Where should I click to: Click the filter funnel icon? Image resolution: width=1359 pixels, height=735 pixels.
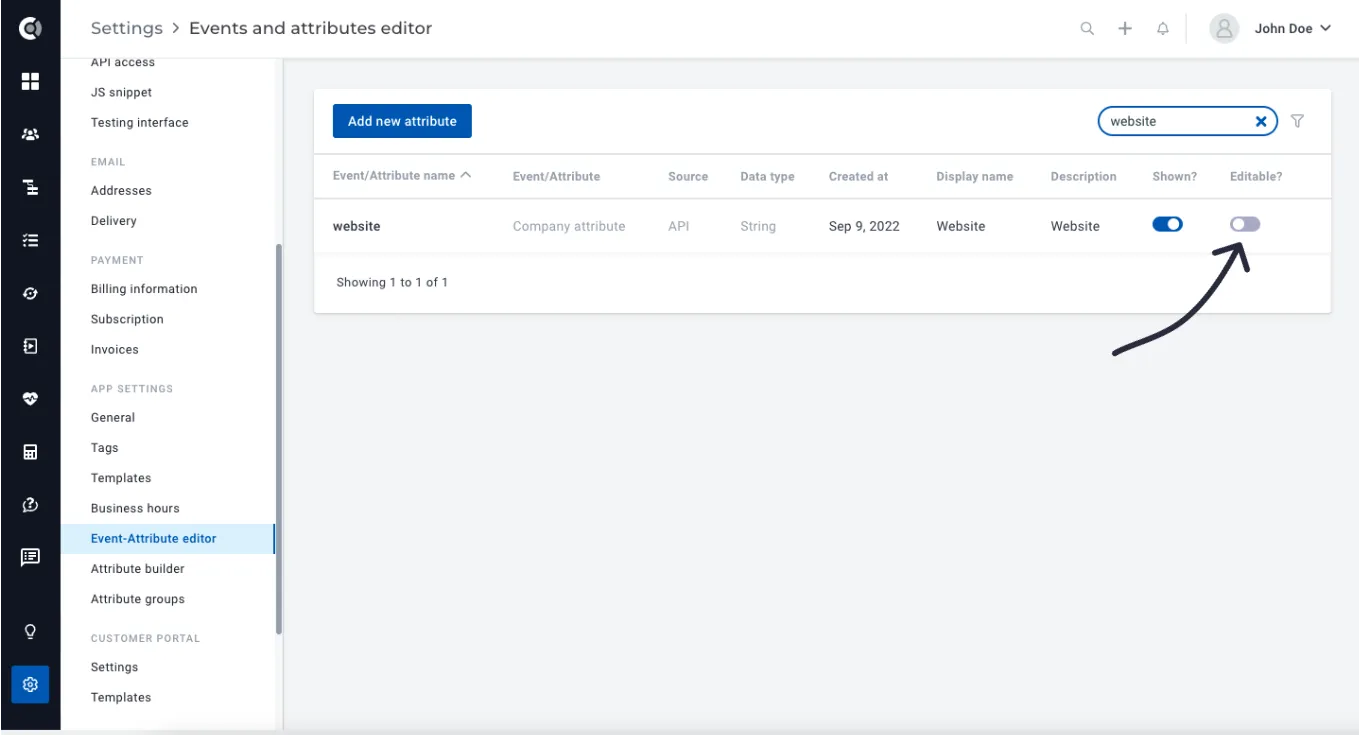(1297, 121)
